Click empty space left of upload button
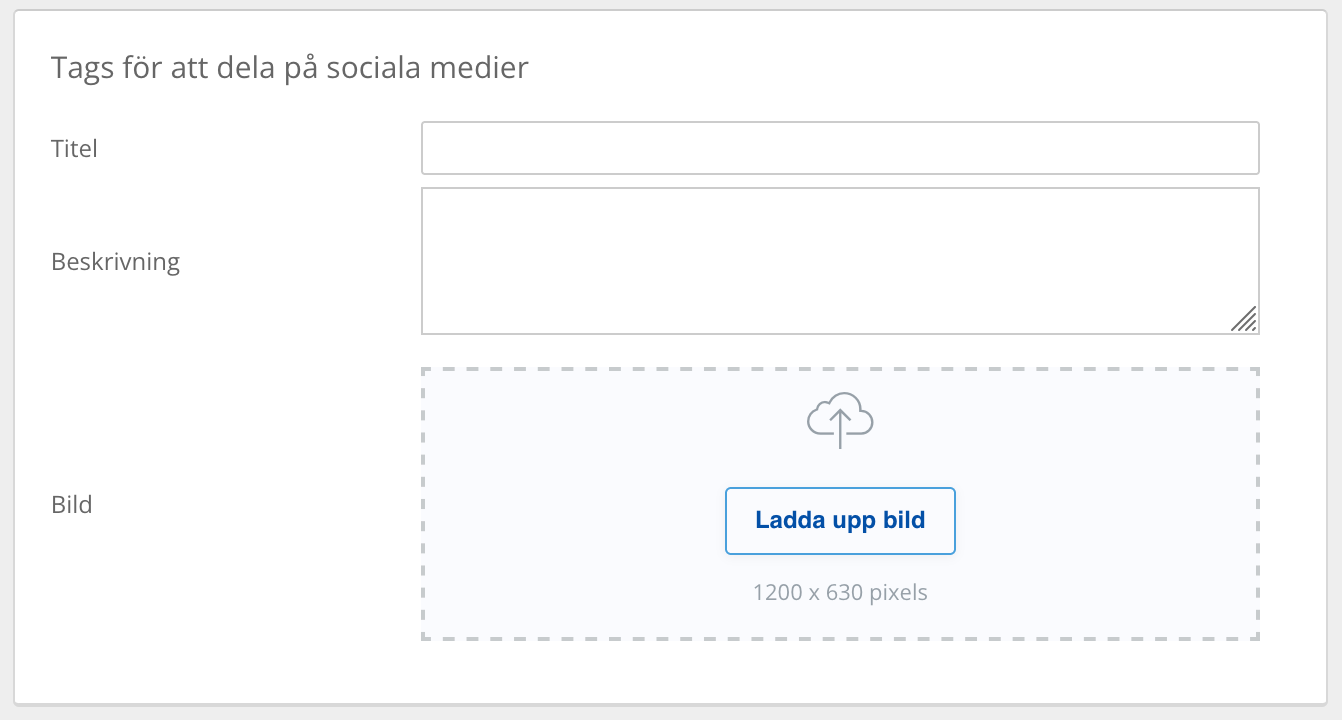This screenshot has width=1342, height=720. (x=575, y=520)
